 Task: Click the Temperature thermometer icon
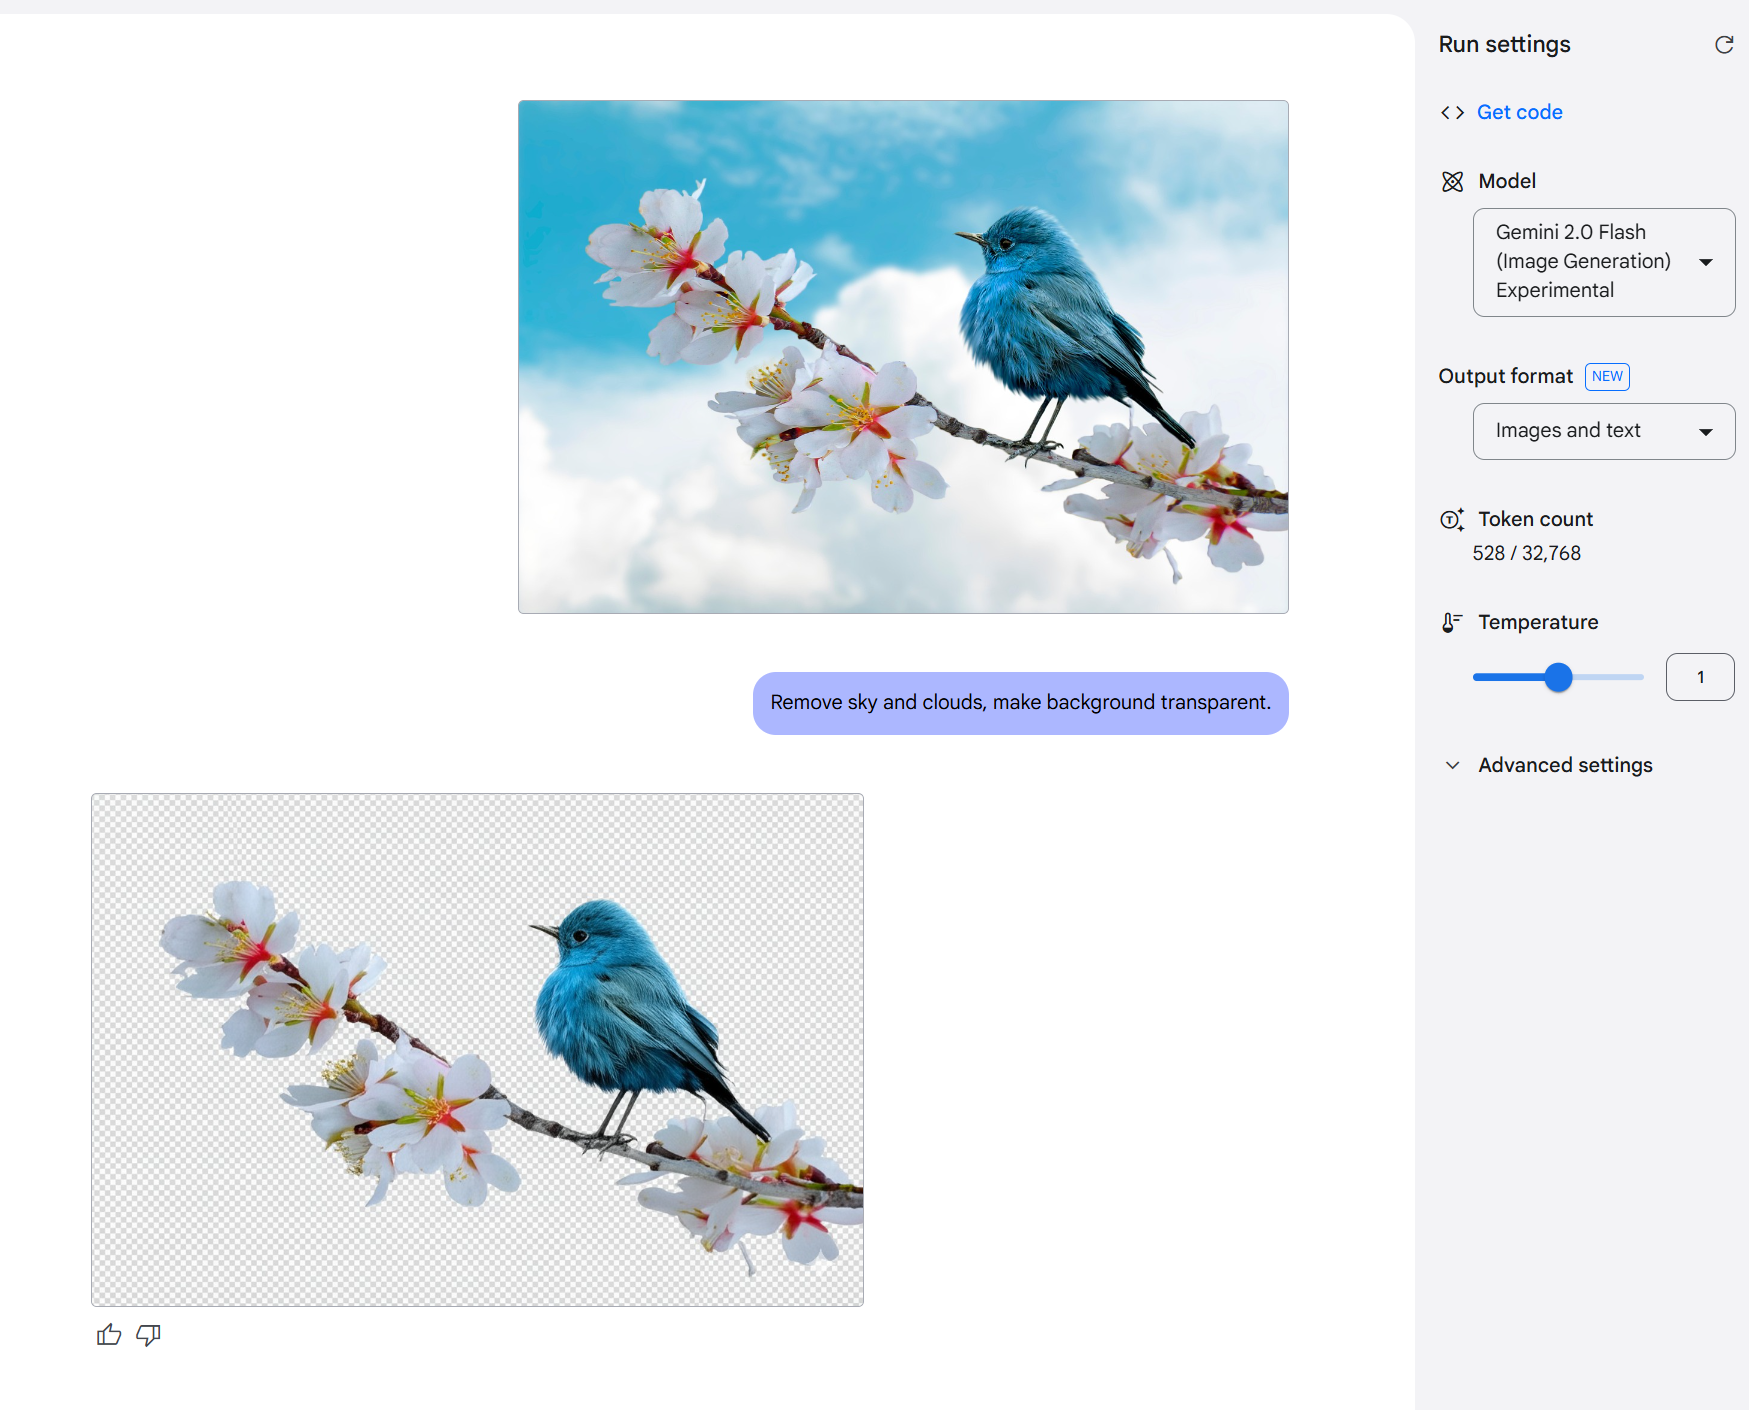(x=1452, y=623)
